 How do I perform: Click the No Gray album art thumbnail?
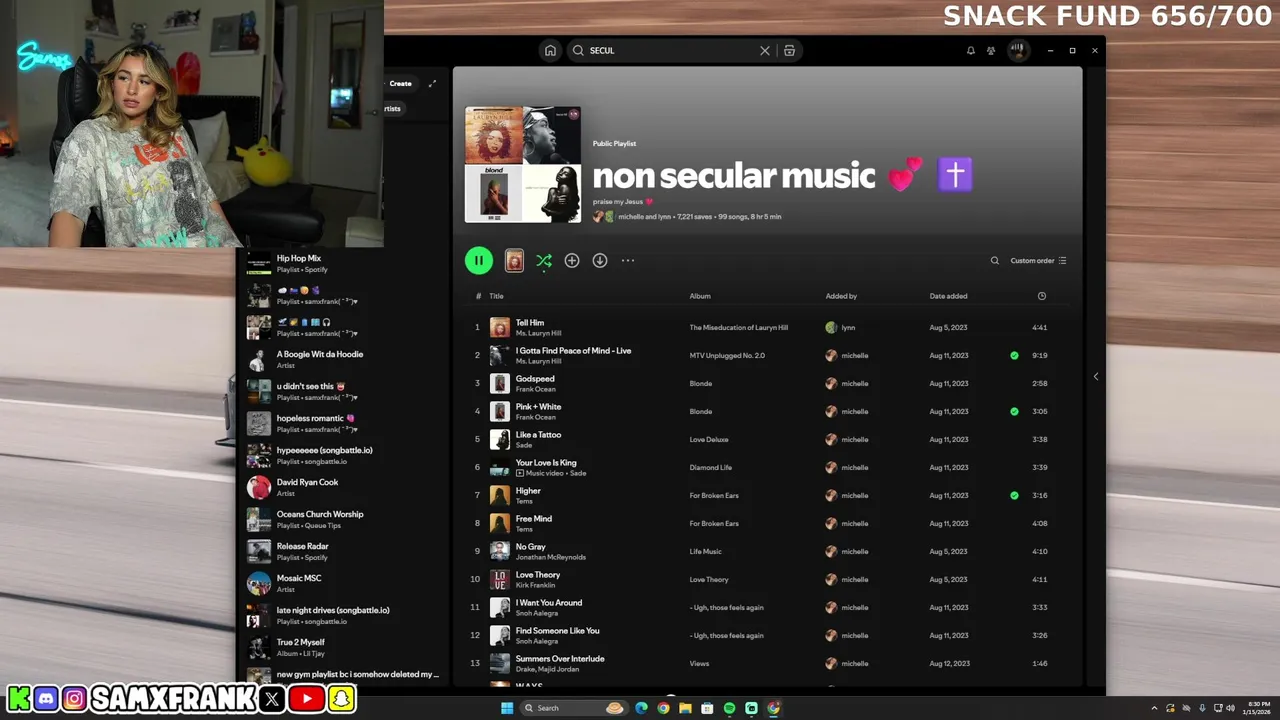500,551
